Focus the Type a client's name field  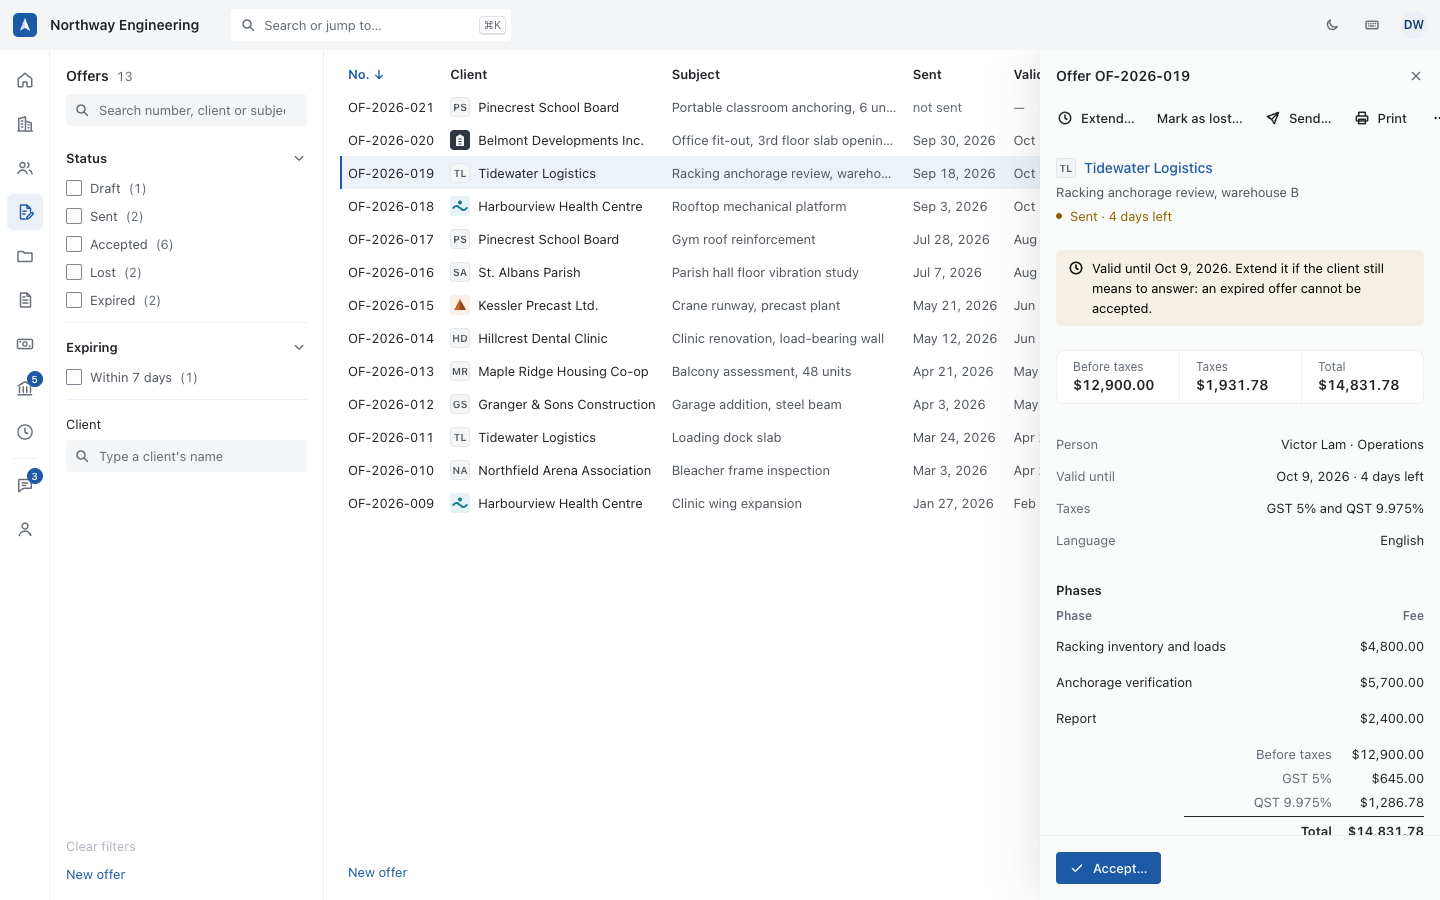(x=186, y=456)
